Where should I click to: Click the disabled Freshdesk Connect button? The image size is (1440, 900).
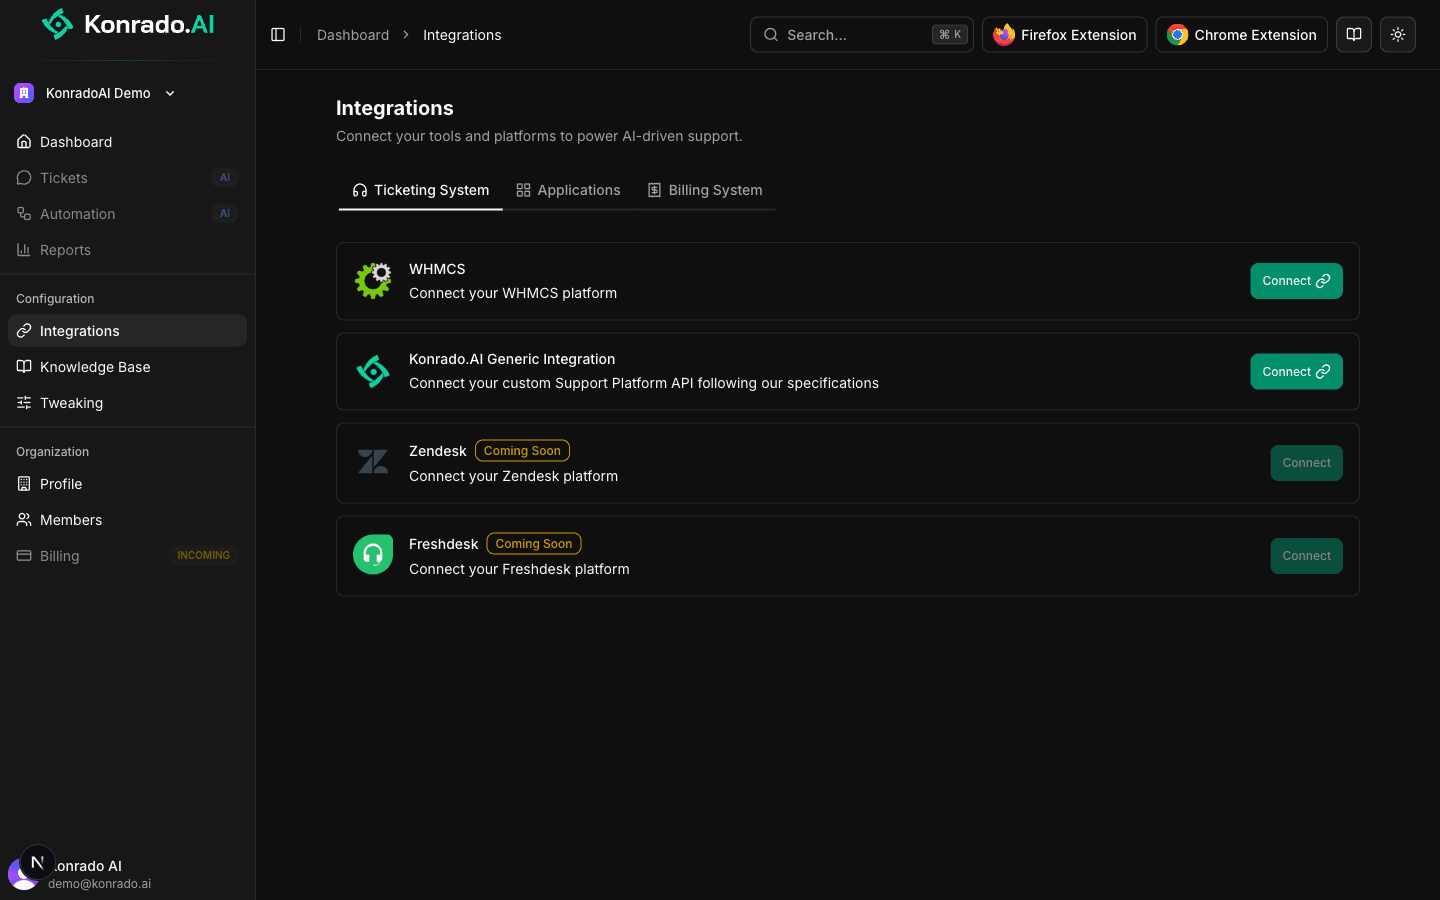tap(1306, 556)
